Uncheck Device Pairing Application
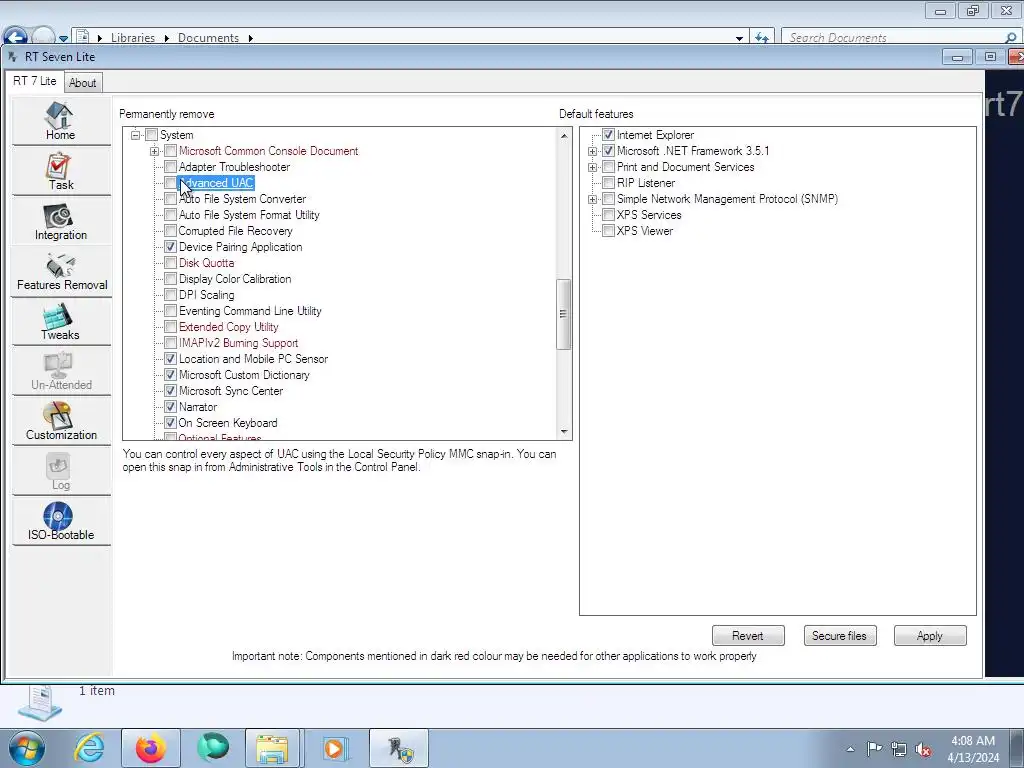The image size is (1024, 768). pos(170,247)
